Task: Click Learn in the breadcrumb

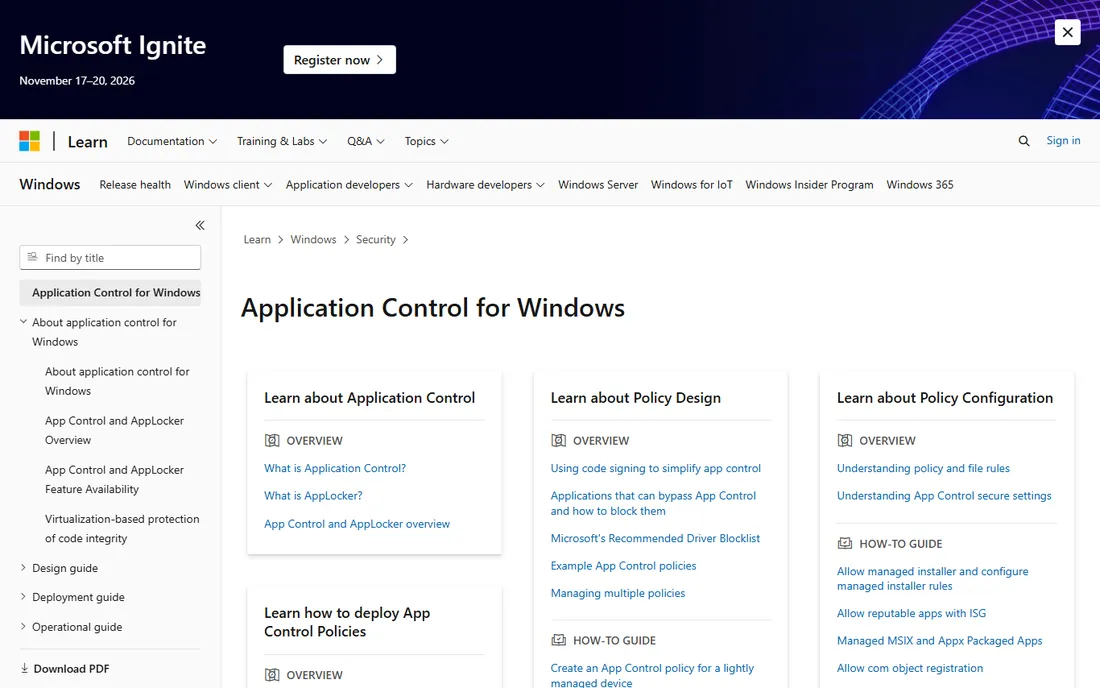Action: 257,239
